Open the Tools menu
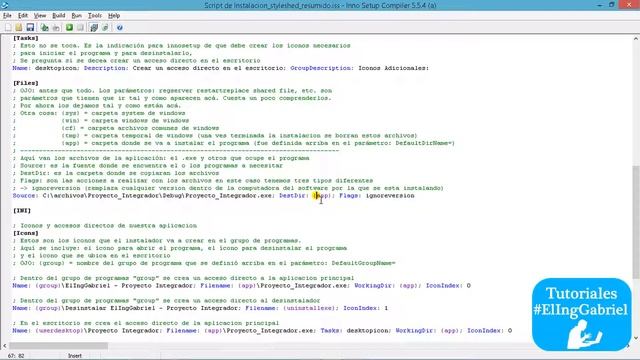 [x=95, y=16]
